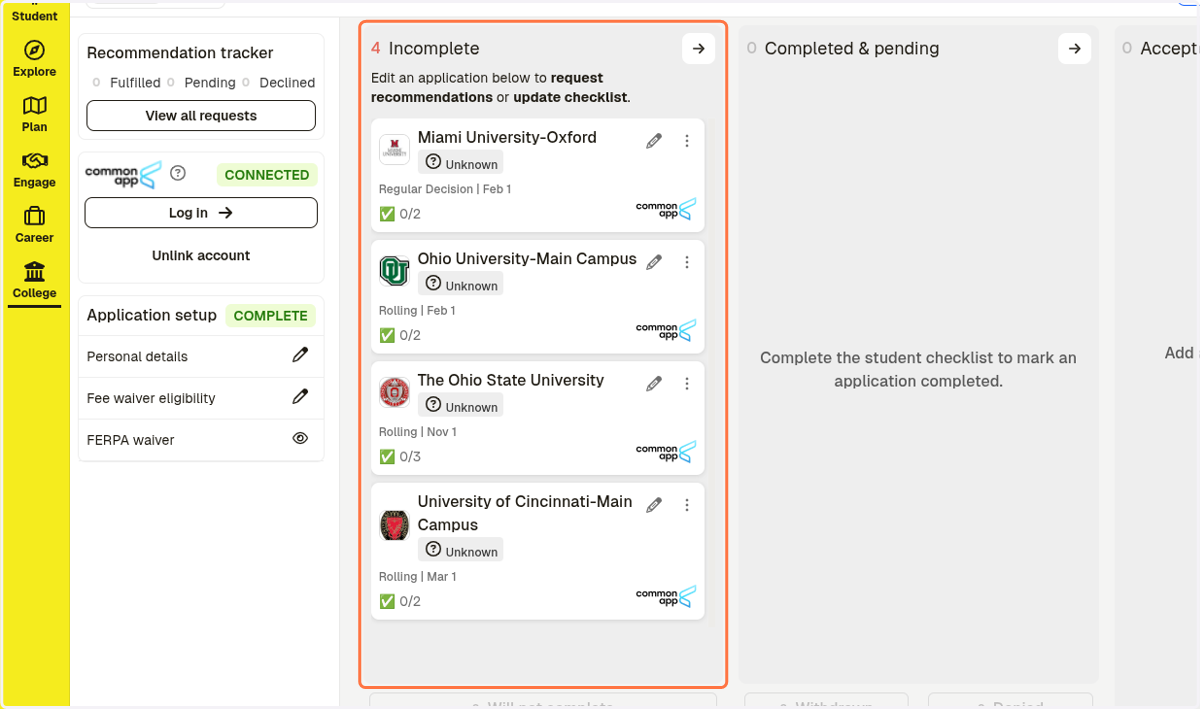The width and height of the screenshot is (1200, 709).
Task: Click Unknown status on The Ohio State University
Action: pos(461,406)
